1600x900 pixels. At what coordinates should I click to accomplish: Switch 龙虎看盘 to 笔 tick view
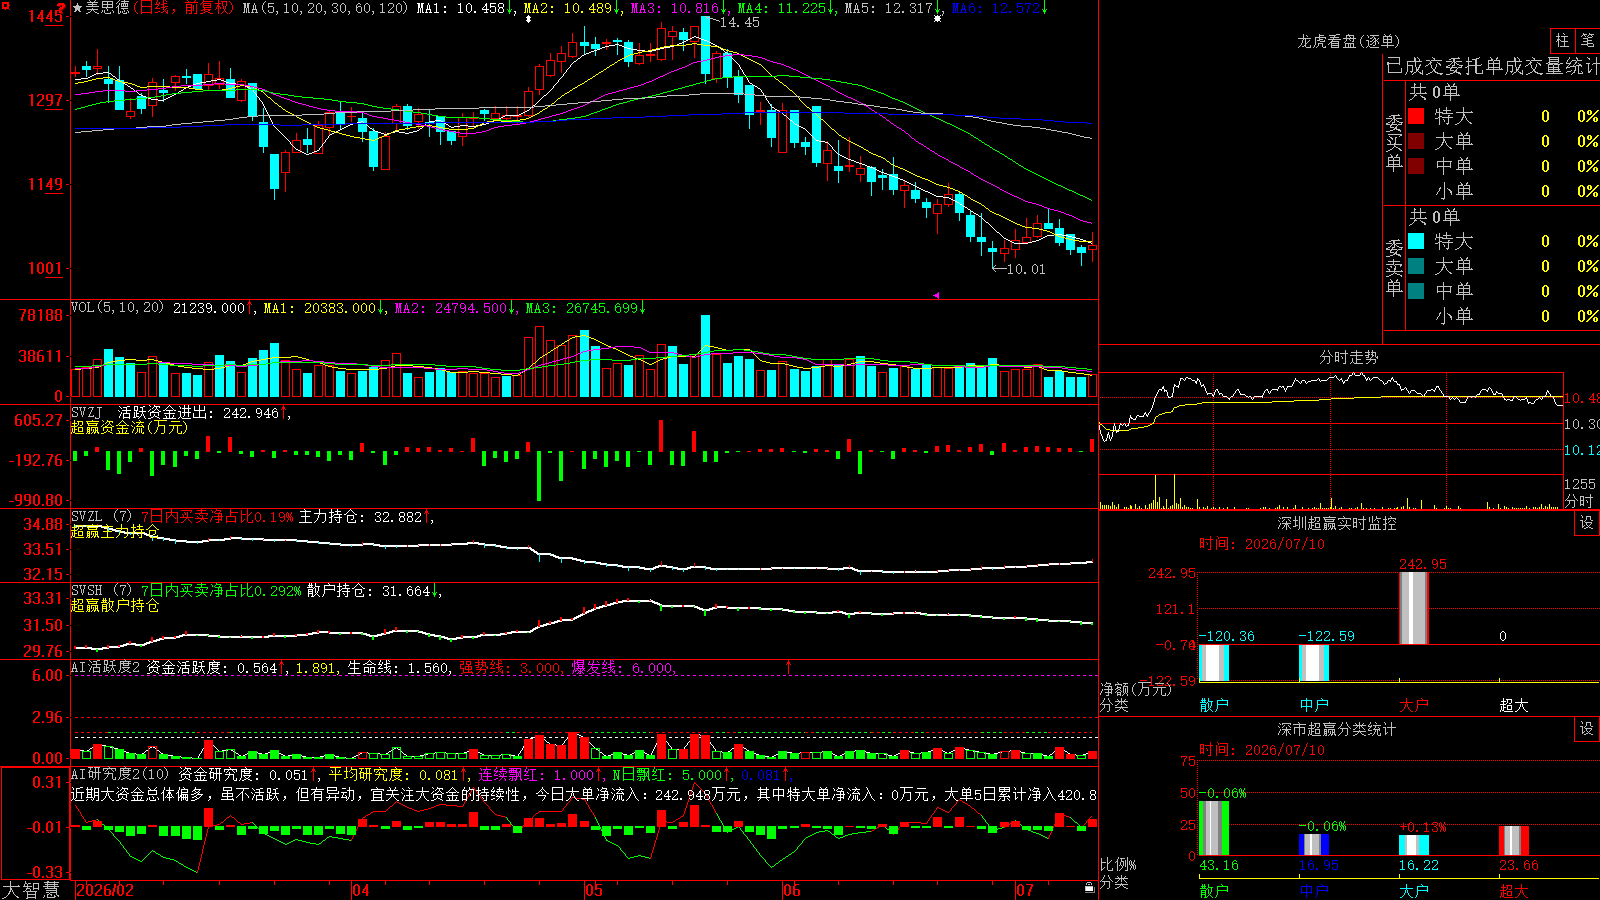1587,41
